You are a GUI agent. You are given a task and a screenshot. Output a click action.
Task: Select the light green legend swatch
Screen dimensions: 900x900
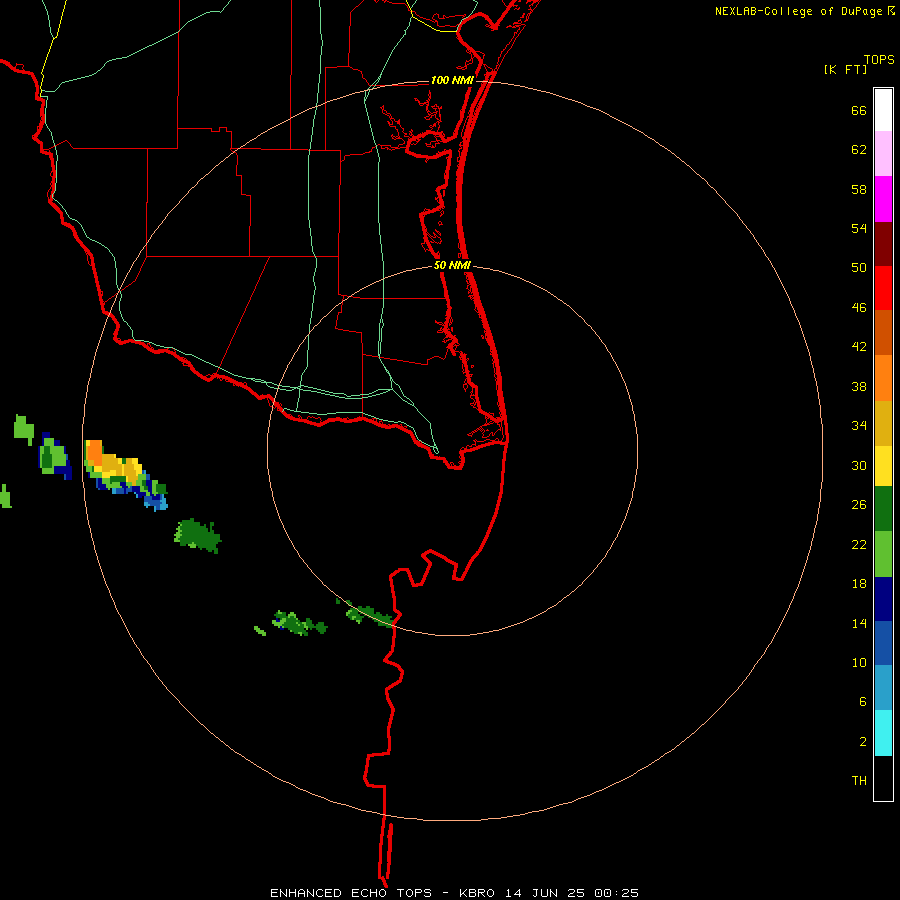click(883, 554)
